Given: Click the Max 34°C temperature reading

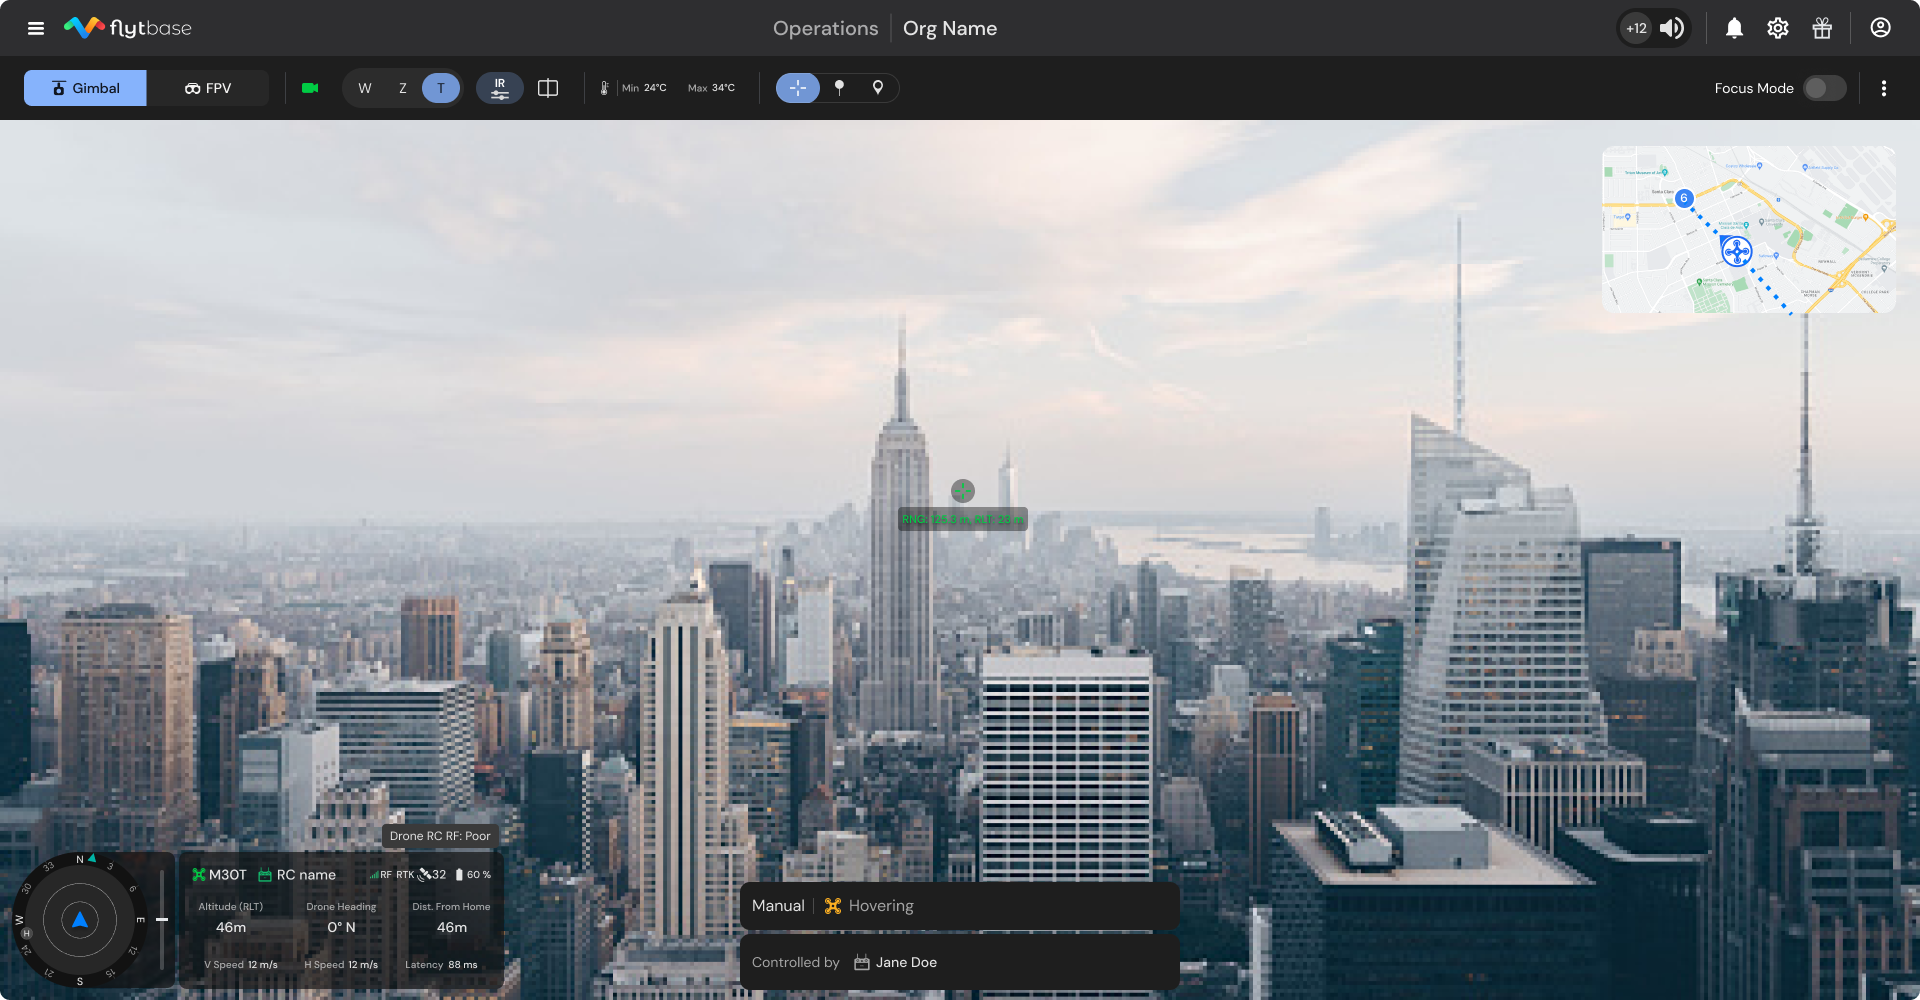Looking at the screenshot, I should (711, 88).
